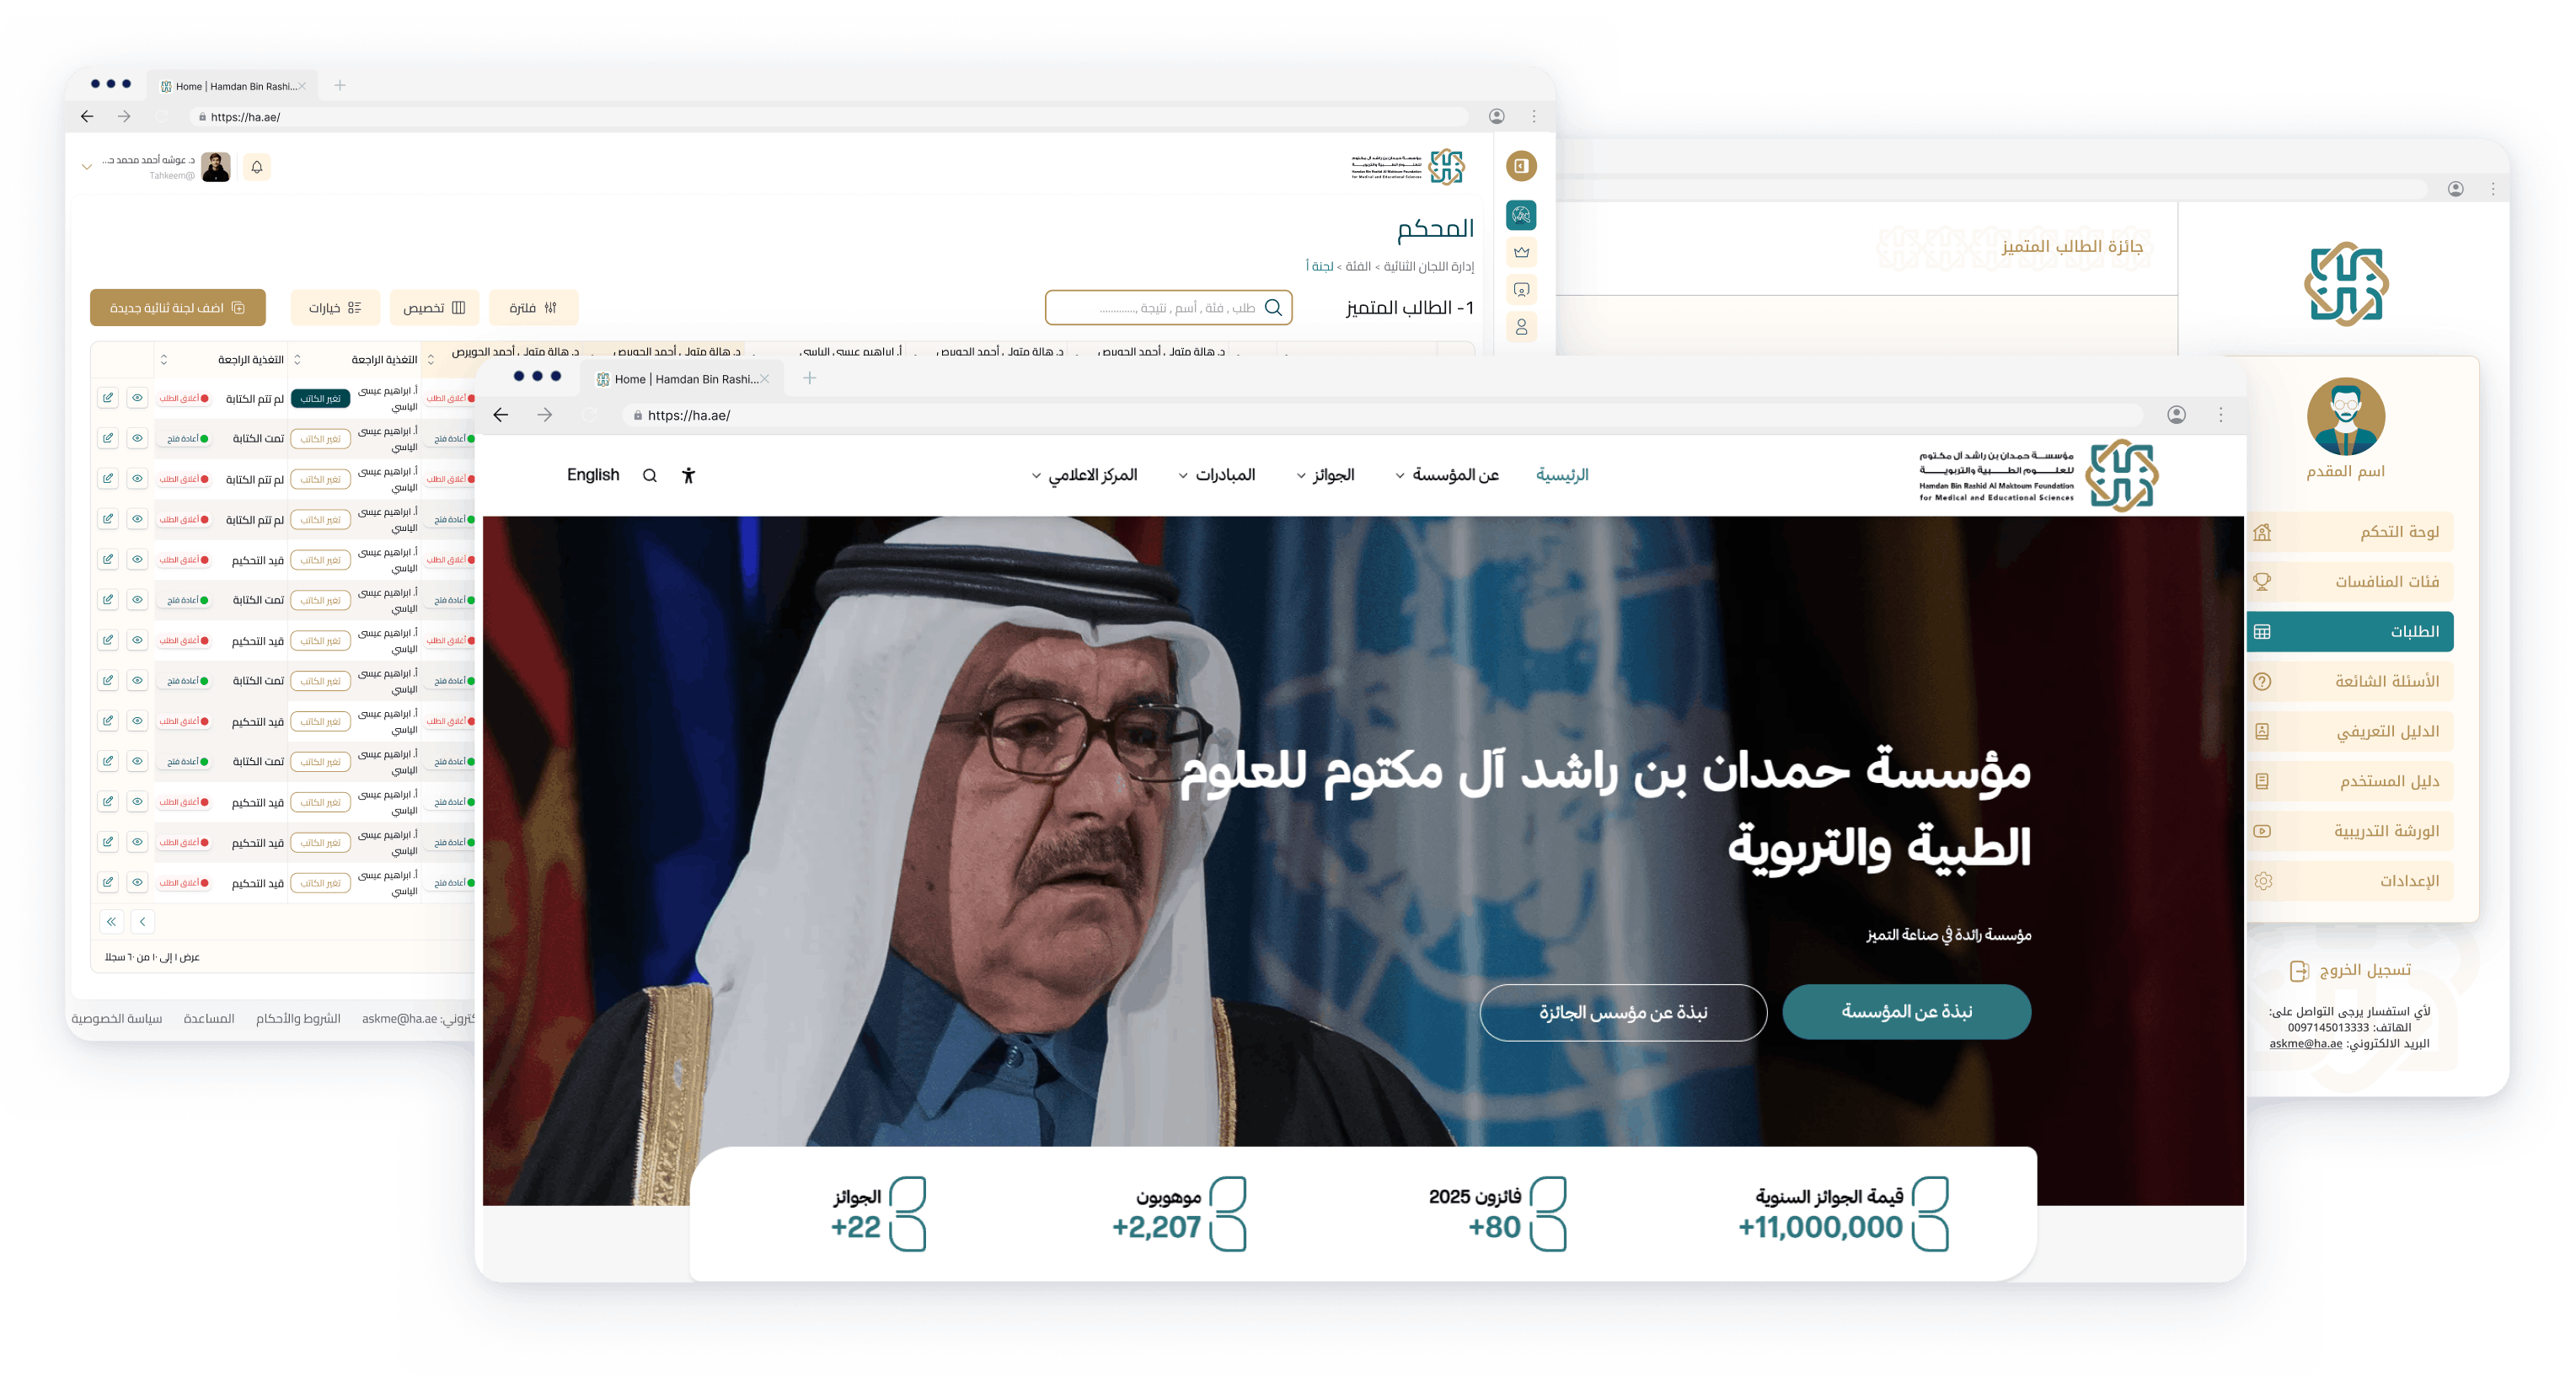Viewport: 2576px width, 1377px height.
Task: Toggle the أغلاق الطلب status pill in the last row
Action: (x=184, y=883)
